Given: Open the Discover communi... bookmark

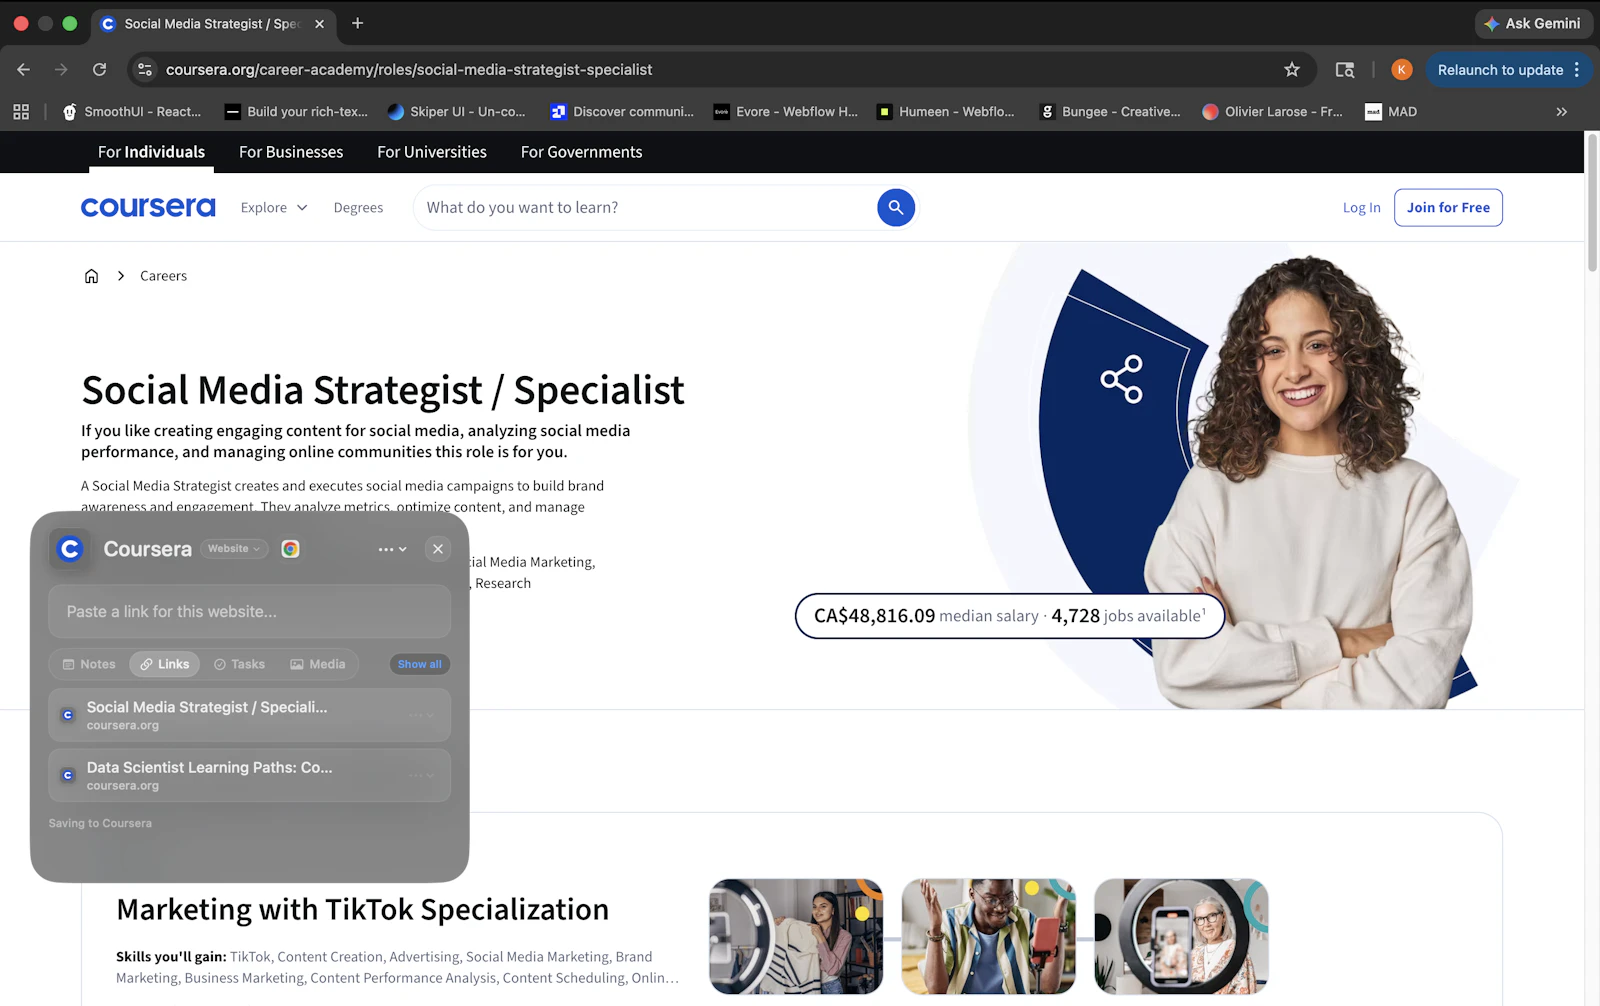Looking at the screenshot, I should tap(622, 112).
